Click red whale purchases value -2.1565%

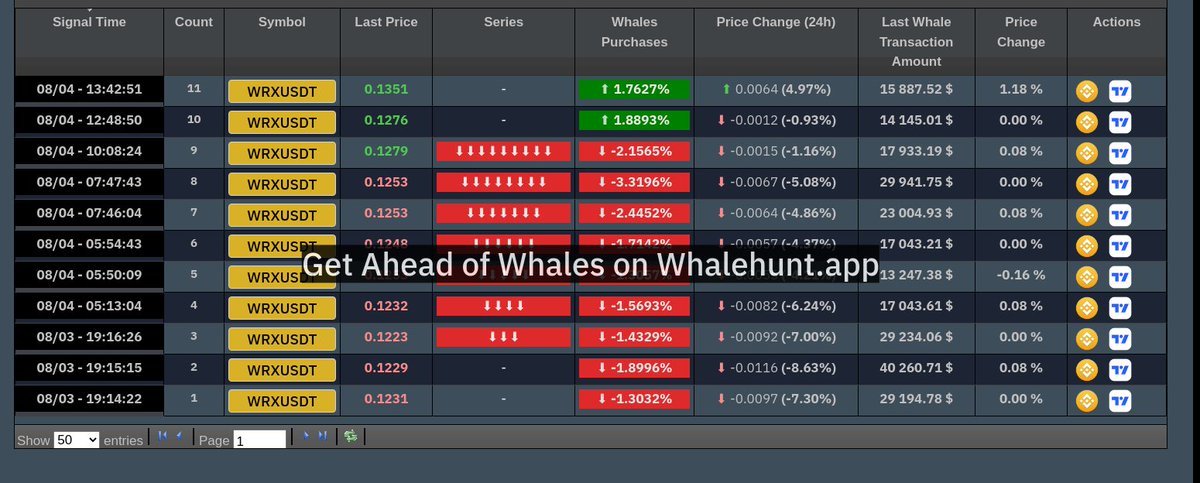coord(634,151)
